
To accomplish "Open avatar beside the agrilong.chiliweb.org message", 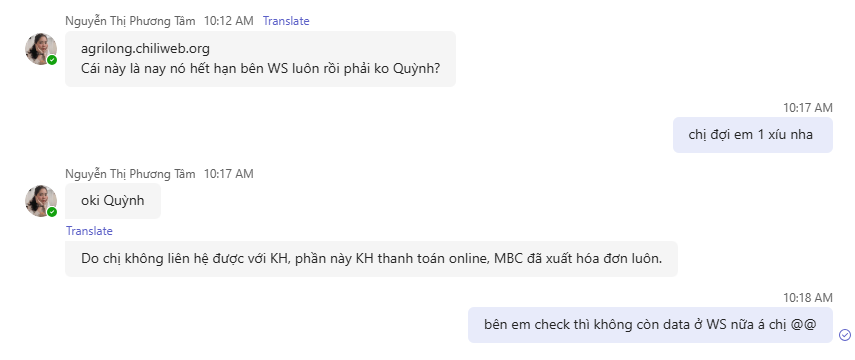I will (41, 49).
